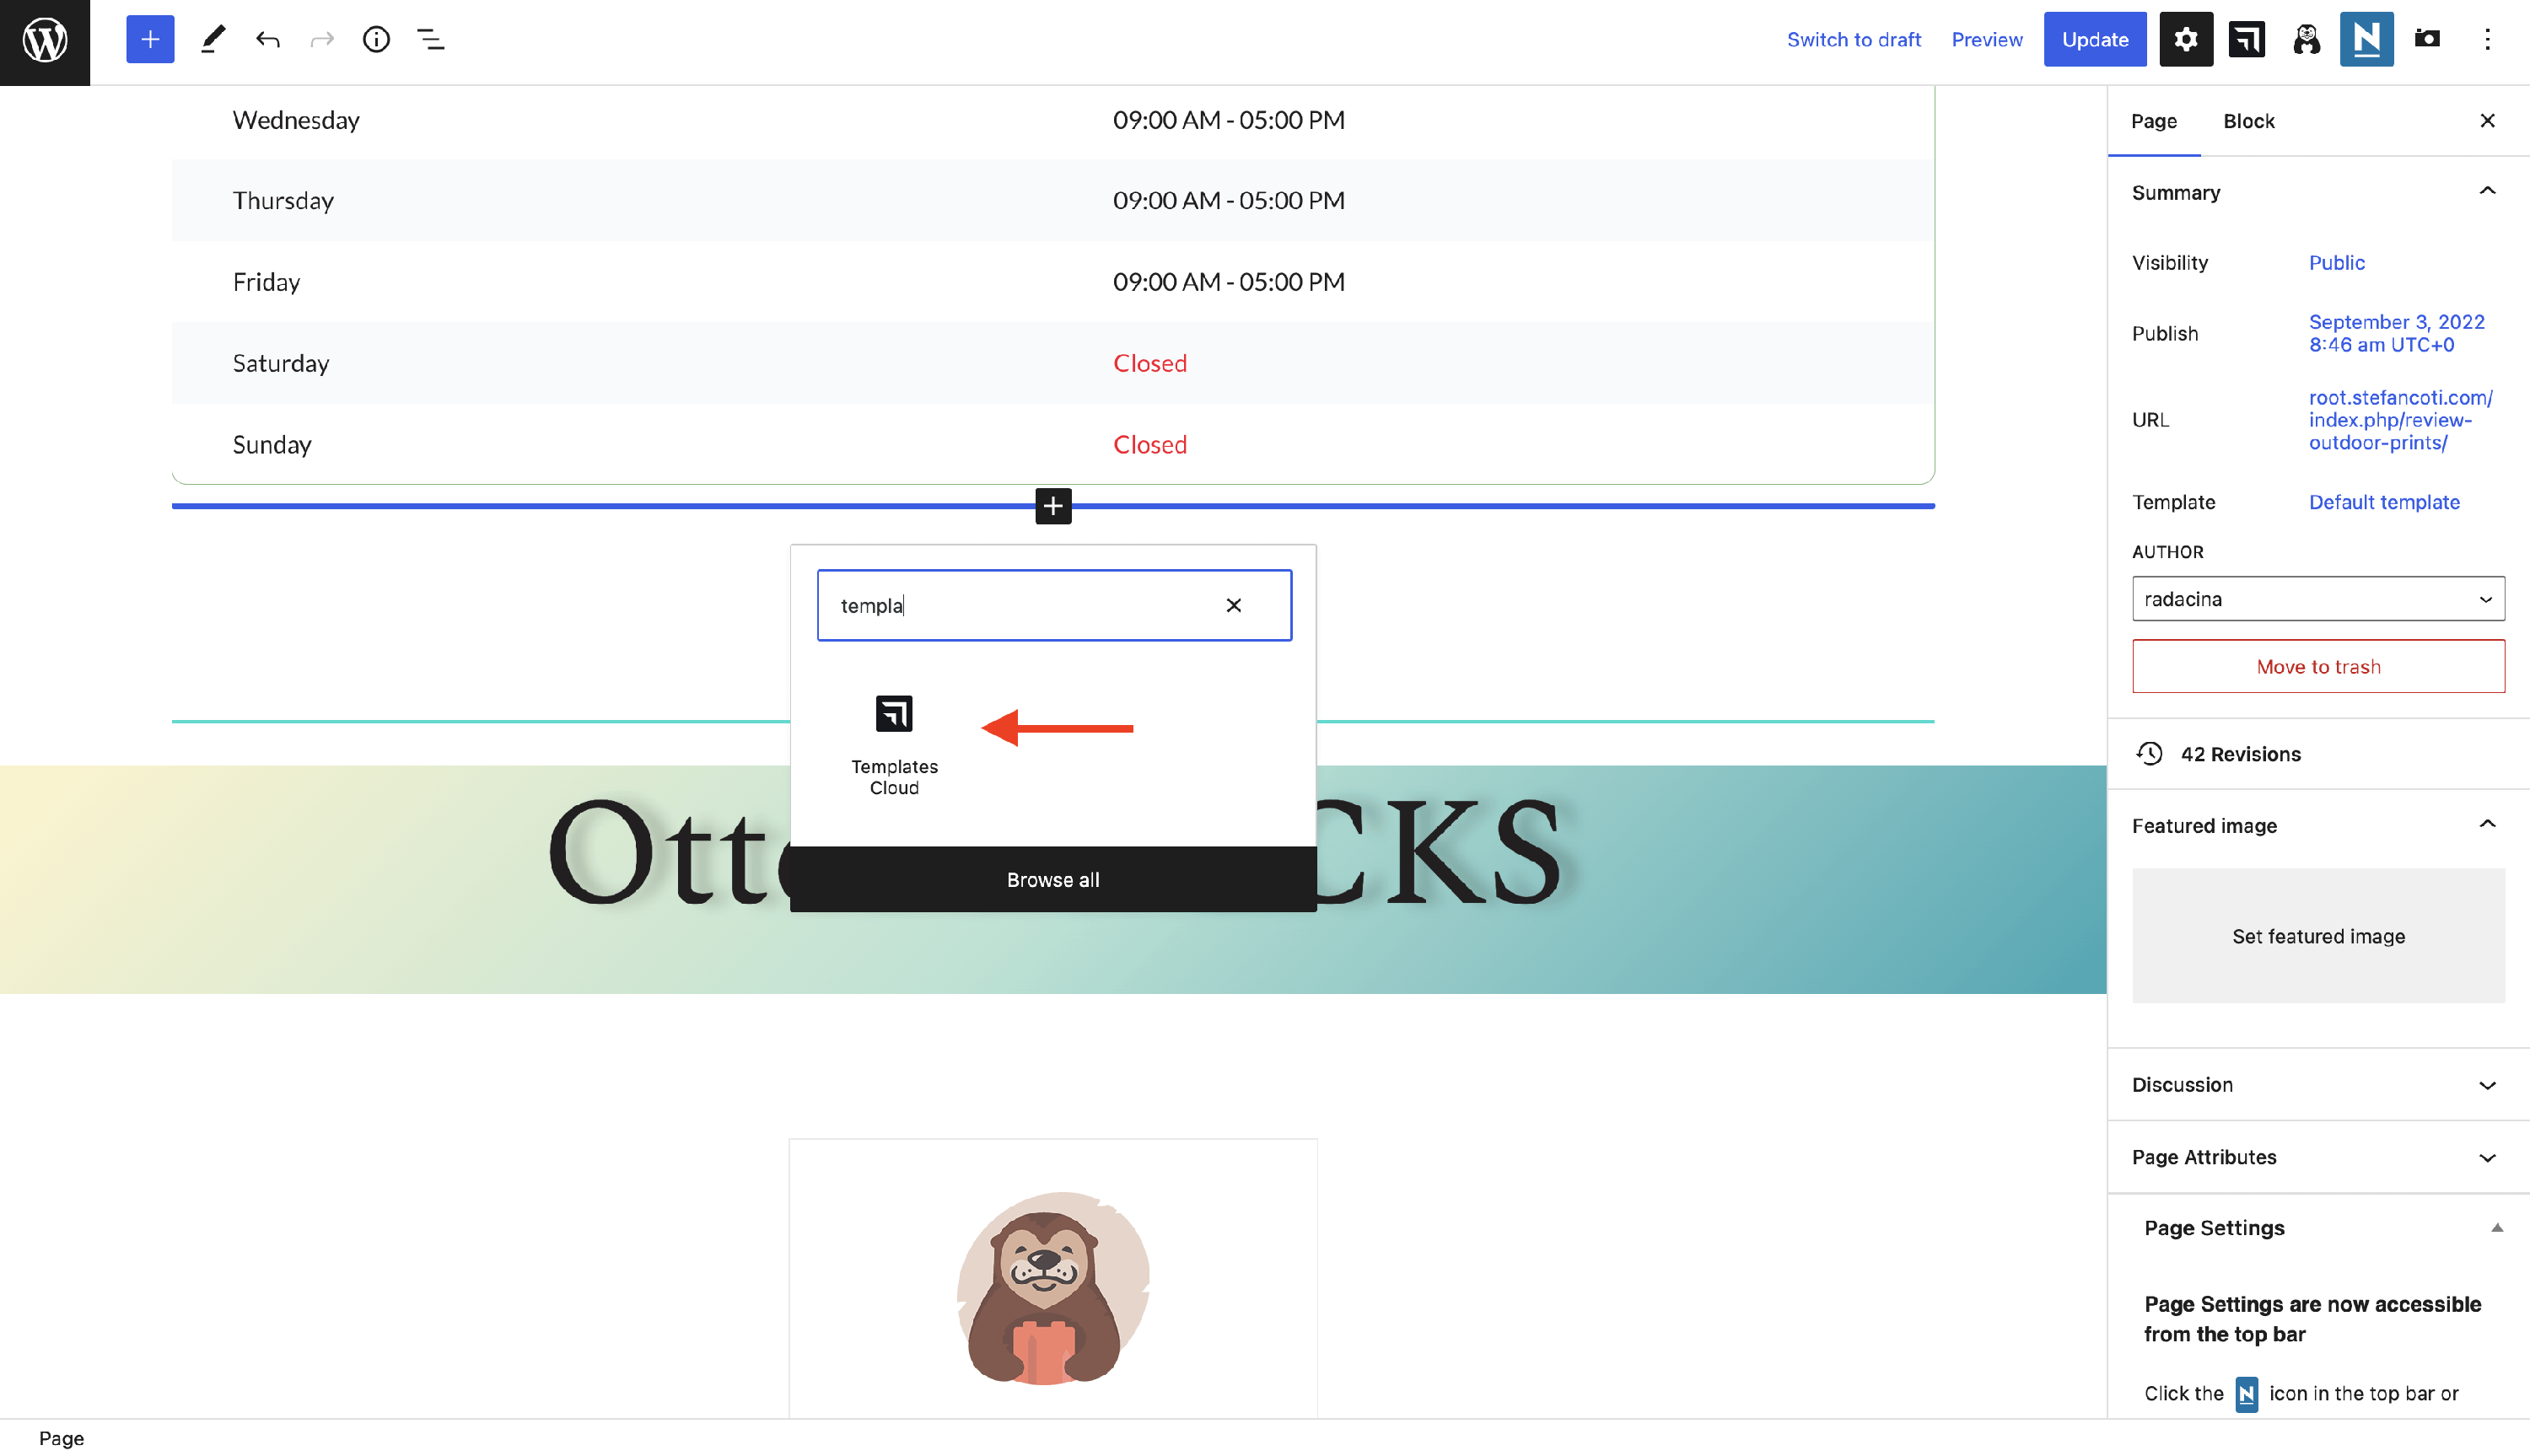Open Neve page settings icon
The height and width of the screenshot is (1456, 2530).
pos(2366,40)
